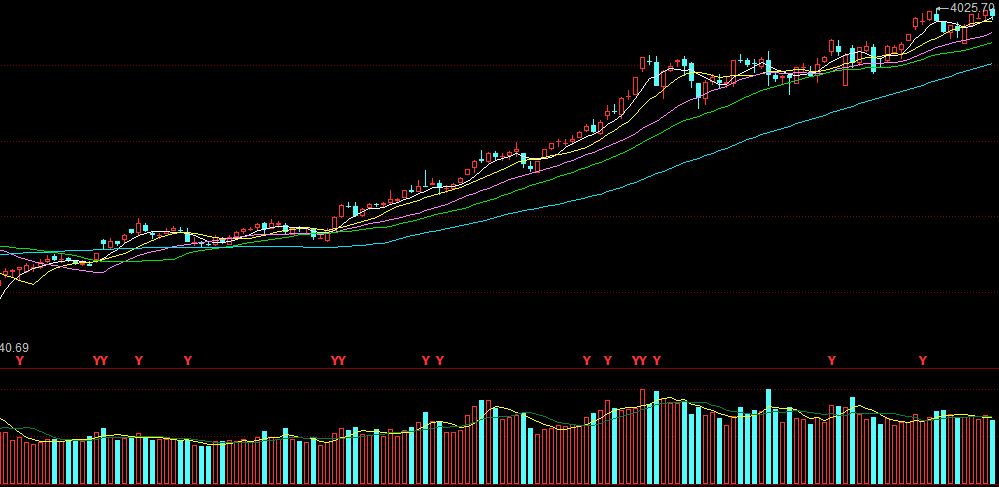Click the last candlestick on the right
This screenshot has height=487, width=999.
tap(992, 12)
